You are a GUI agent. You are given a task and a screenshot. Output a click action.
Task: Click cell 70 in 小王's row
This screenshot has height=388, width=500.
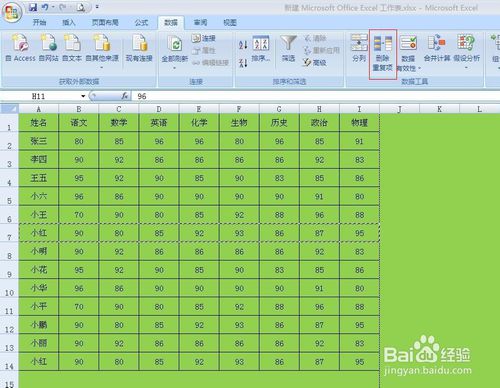click(79, 215)
